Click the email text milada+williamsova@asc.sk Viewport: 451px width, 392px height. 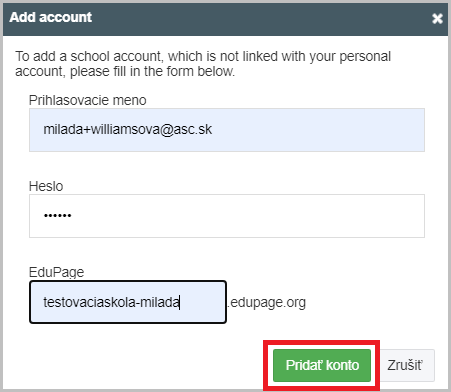pos(128,129)
